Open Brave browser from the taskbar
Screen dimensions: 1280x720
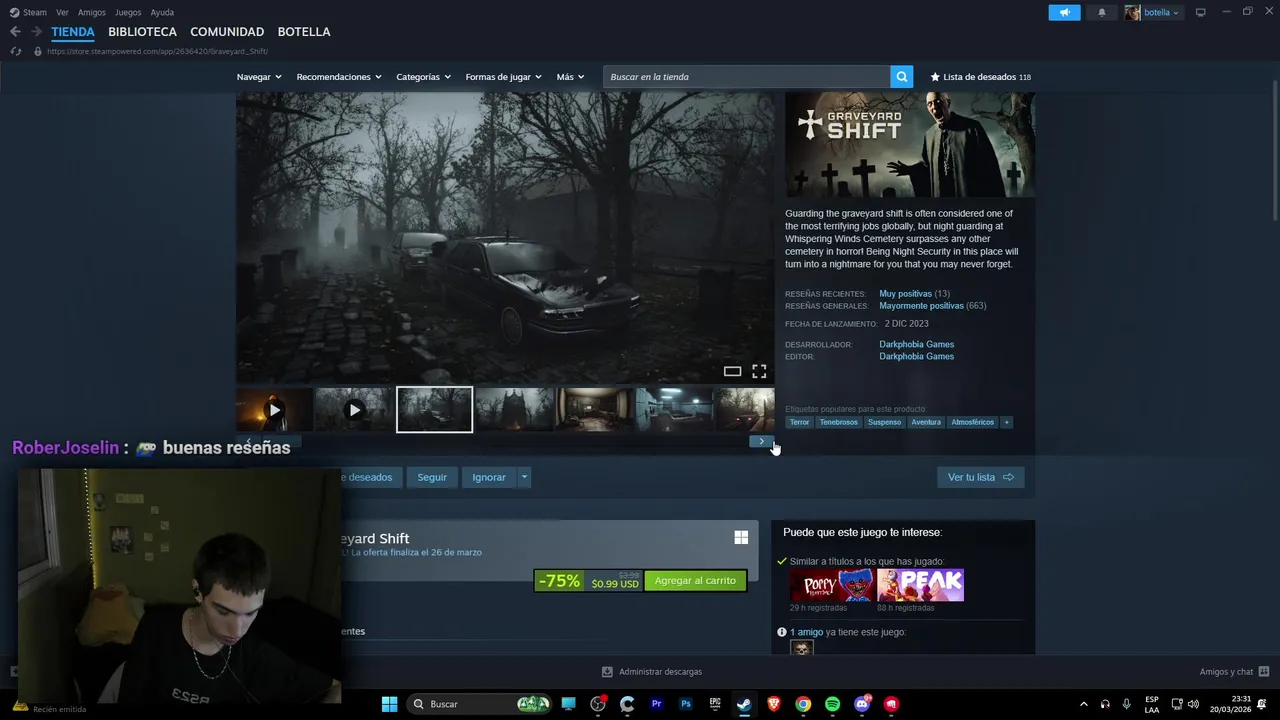[773, 704]
